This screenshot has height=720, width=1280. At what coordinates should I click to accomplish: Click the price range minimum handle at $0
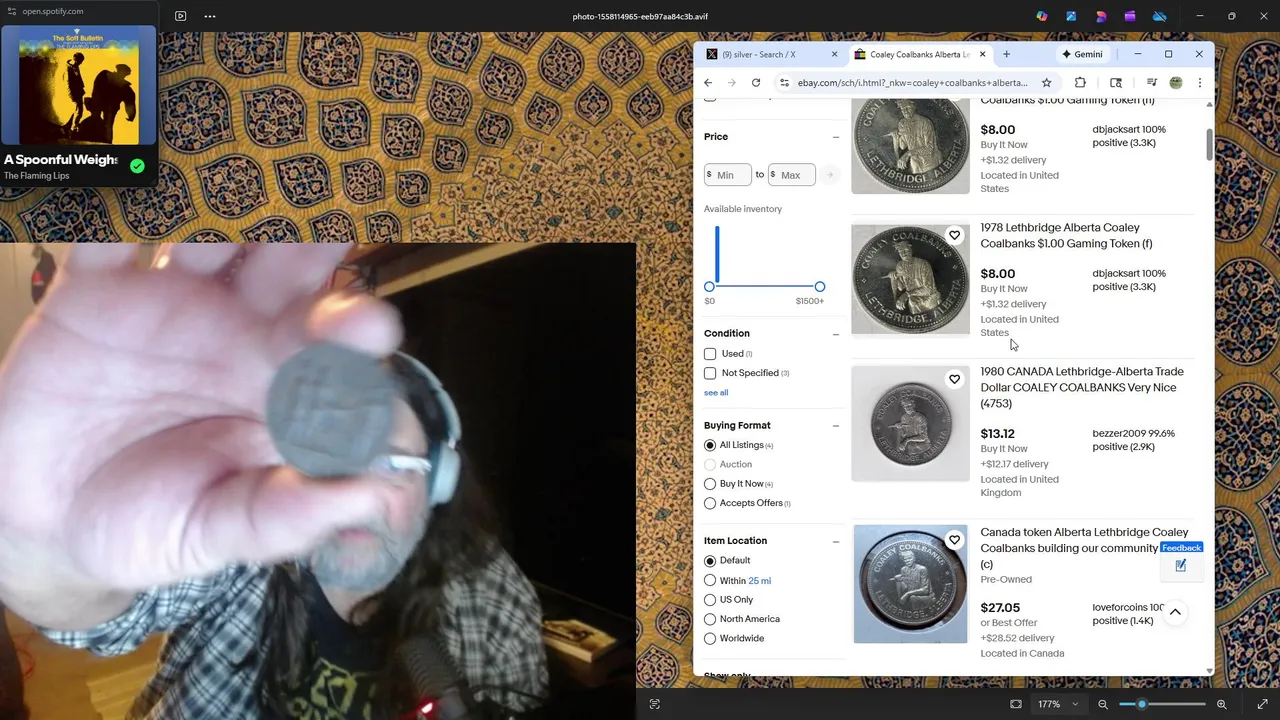click(709, 287)
